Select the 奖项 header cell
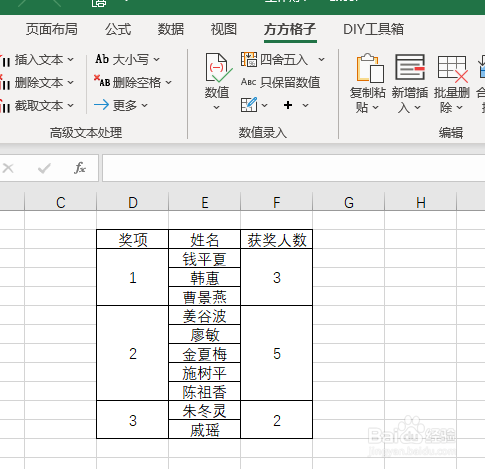The width and height of the screenshot is (485, 469). point(133,239)
